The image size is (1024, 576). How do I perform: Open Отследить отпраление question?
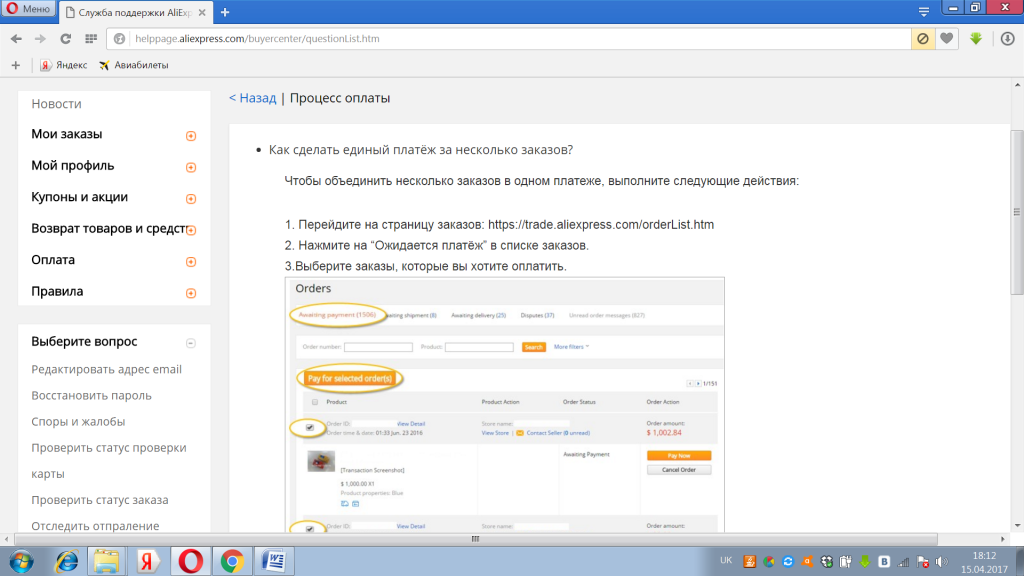(95, 526)
